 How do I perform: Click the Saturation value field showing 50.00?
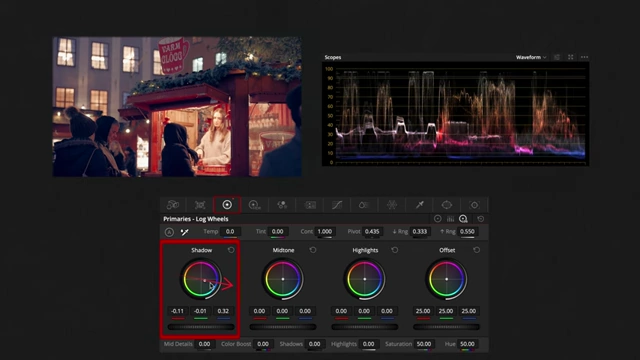424,344
